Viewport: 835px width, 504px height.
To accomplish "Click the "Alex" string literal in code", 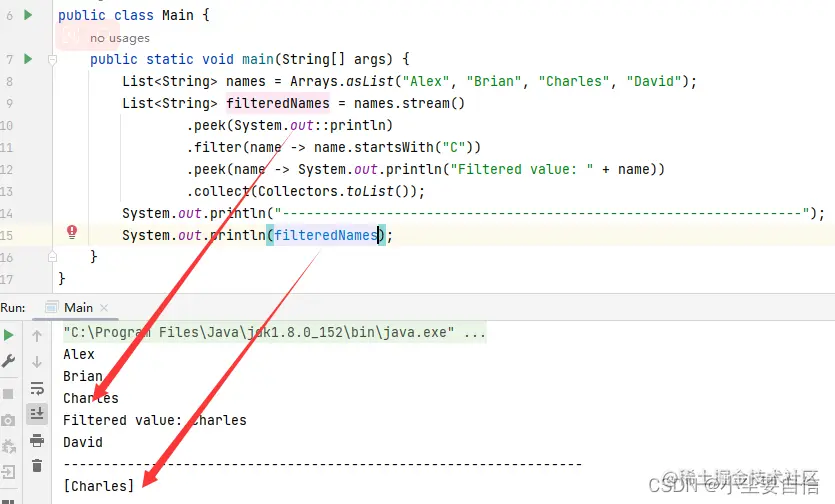I will point(426,82).
